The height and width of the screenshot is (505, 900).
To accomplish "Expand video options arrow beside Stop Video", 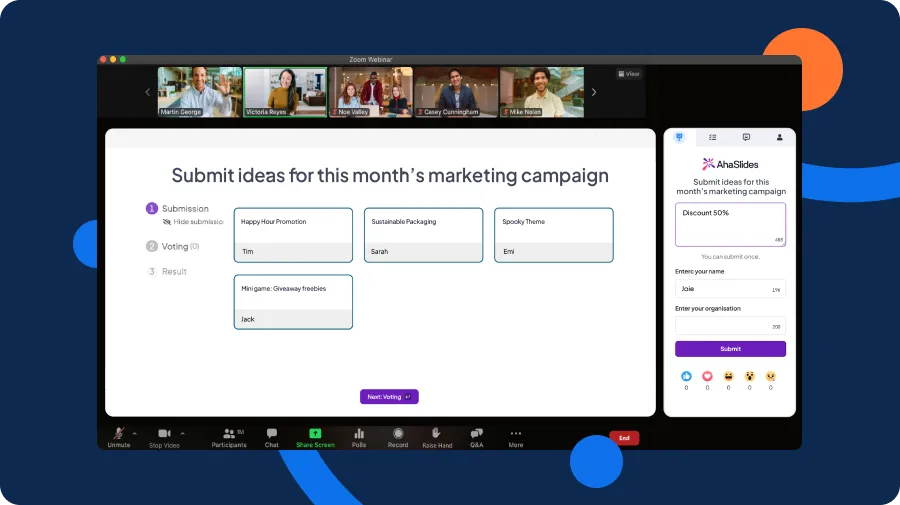I will point(182,433).
